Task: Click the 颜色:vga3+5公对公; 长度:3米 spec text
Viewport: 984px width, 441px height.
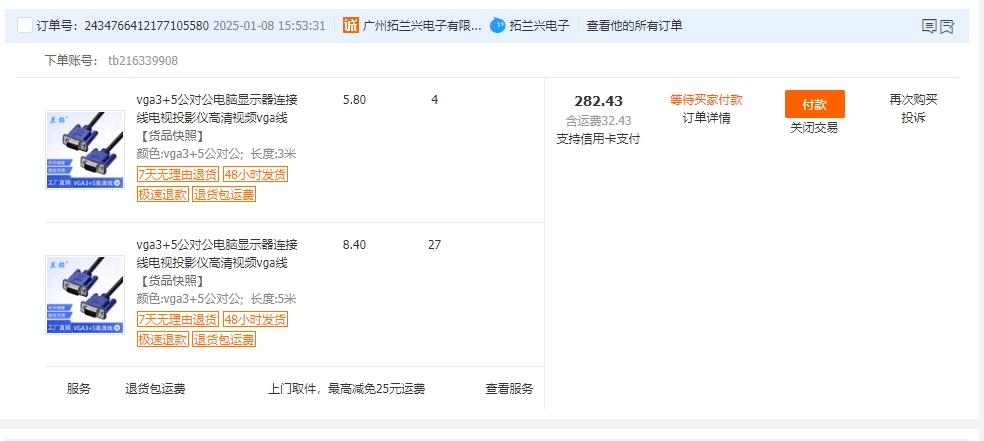Action: [217, 154]
